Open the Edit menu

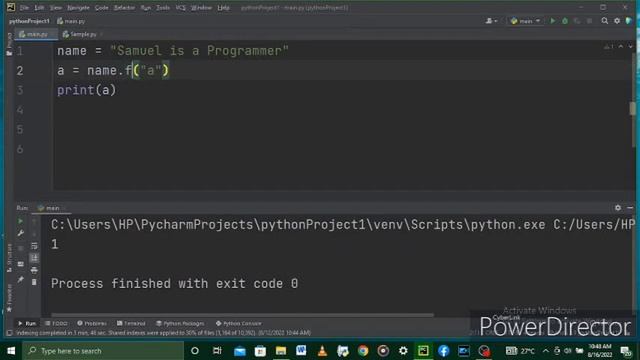click(39, 8)
